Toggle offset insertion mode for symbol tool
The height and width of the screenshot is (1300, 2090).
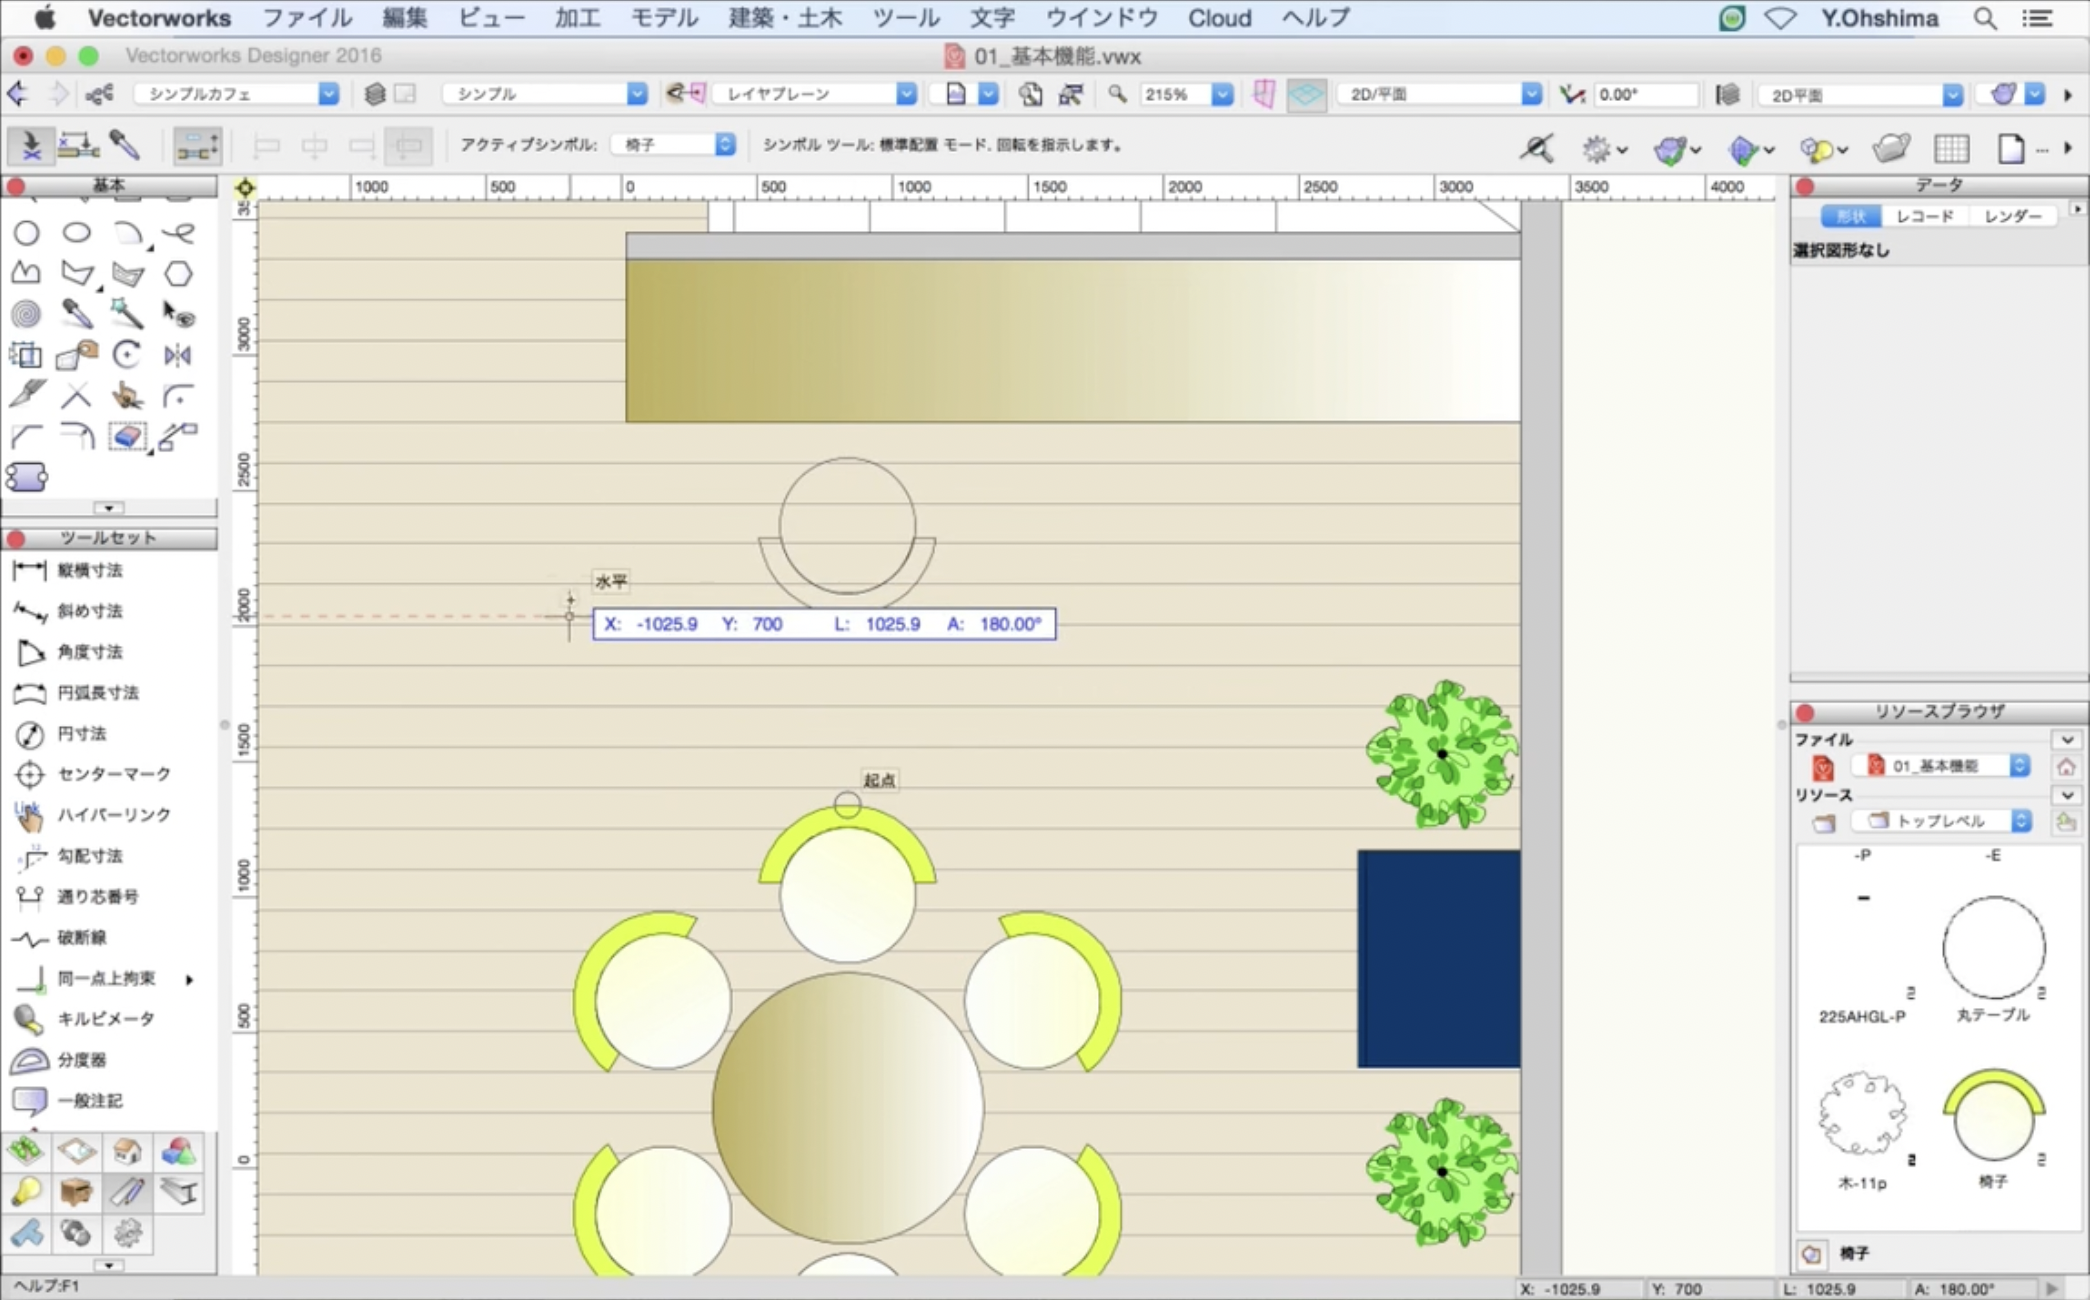point(79,146)
